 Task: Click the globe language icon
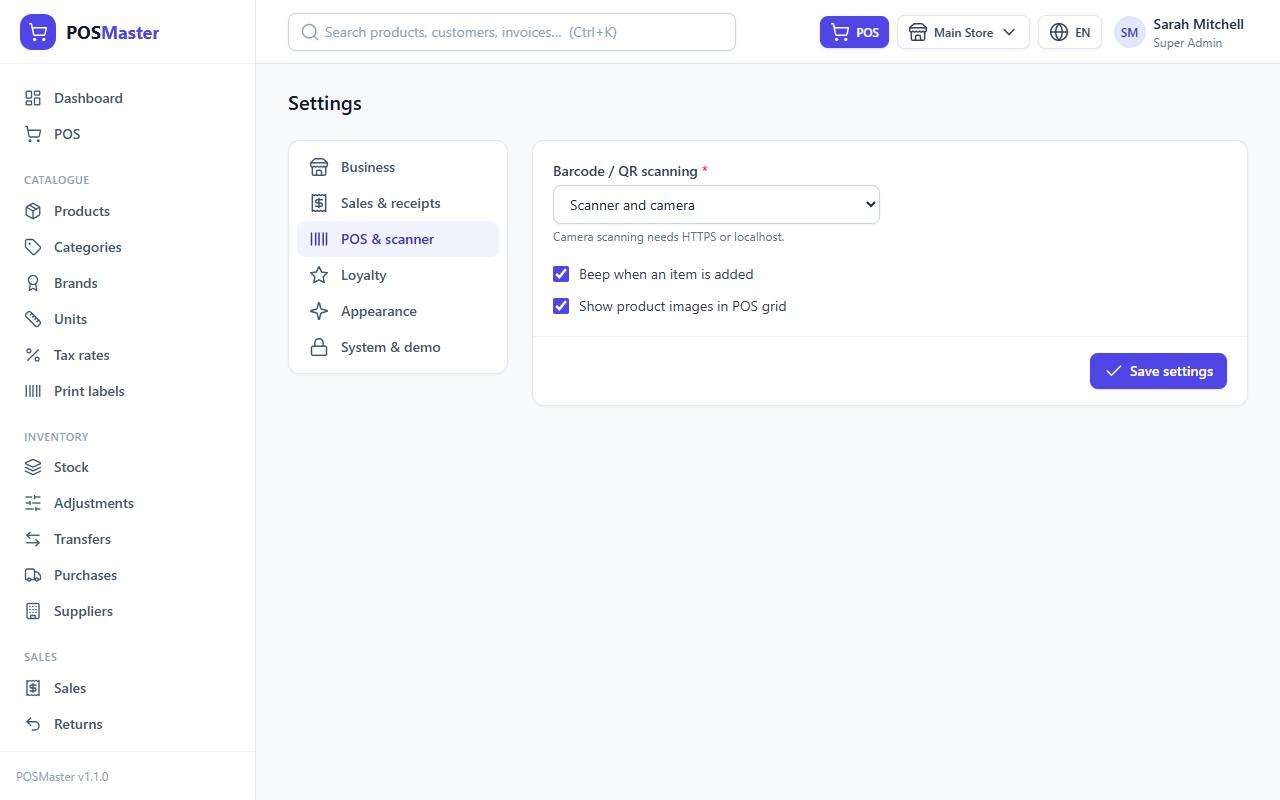[x=1059, y=32]
